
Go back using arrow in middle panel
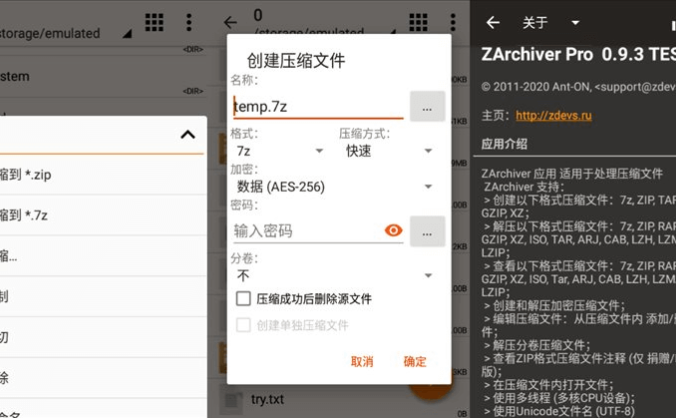231,22
